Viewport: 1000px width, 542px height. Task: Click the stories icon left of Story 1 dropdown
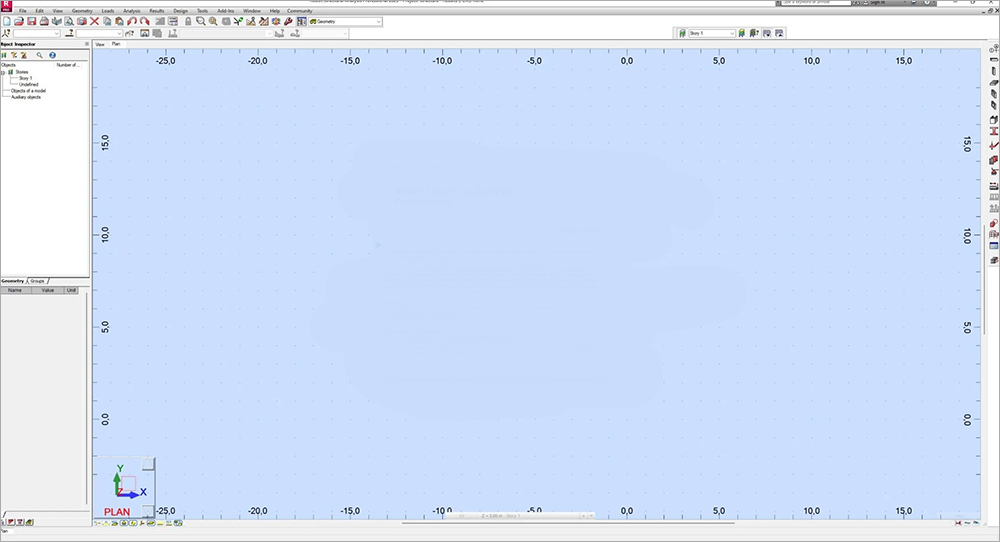pyautogui.click(x=682, y=33)
